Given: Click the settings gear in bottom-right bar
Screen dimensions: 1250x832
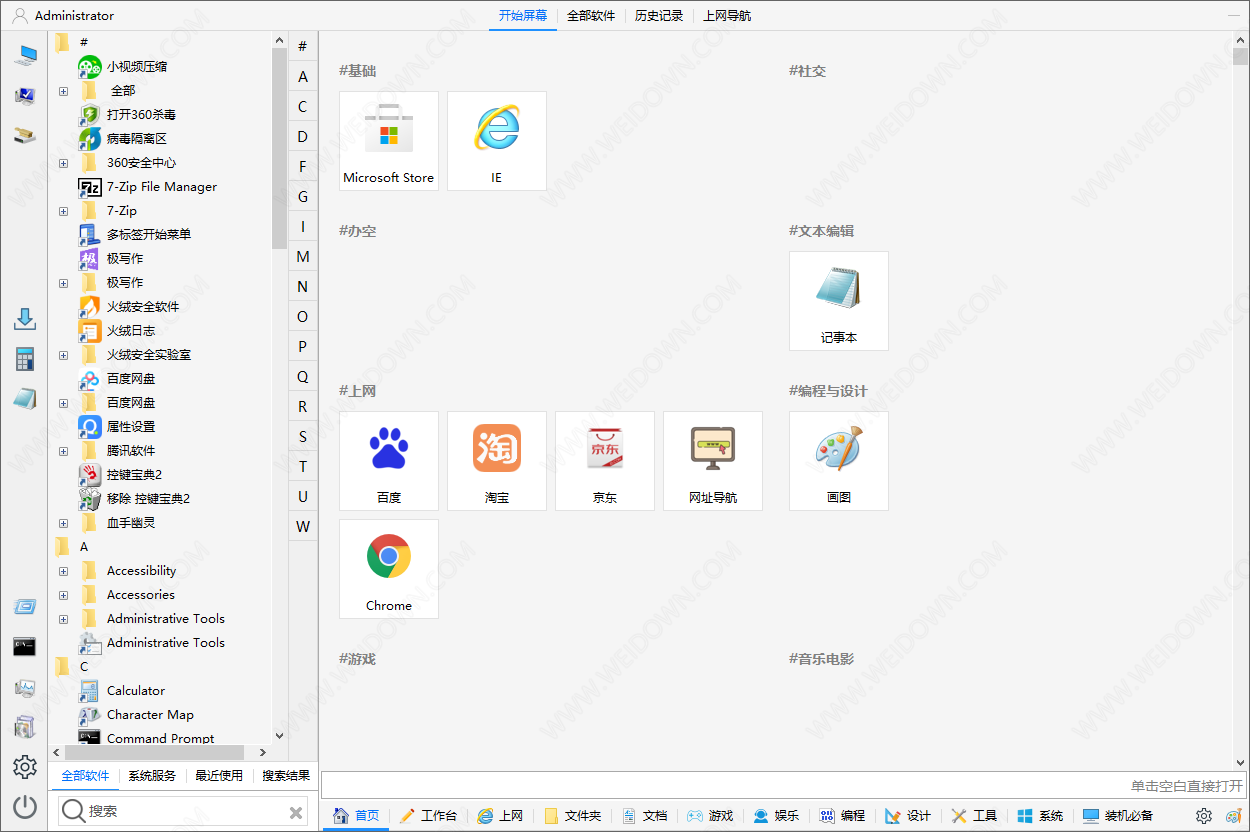Looking at the screenshot, I should tap(1204, 816).
